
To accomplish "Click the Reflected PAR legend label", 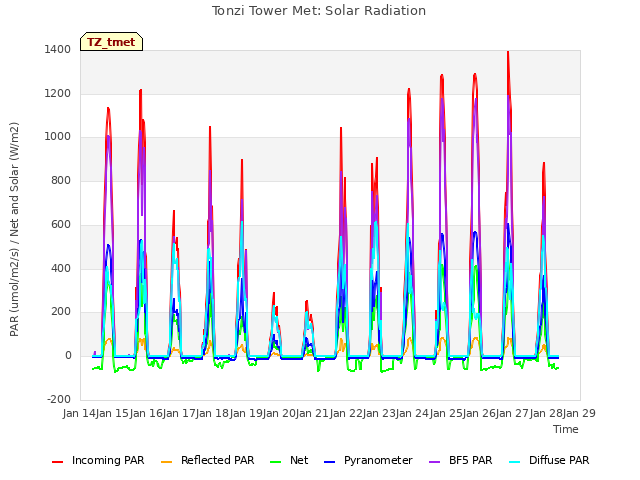I will point(218,460).
